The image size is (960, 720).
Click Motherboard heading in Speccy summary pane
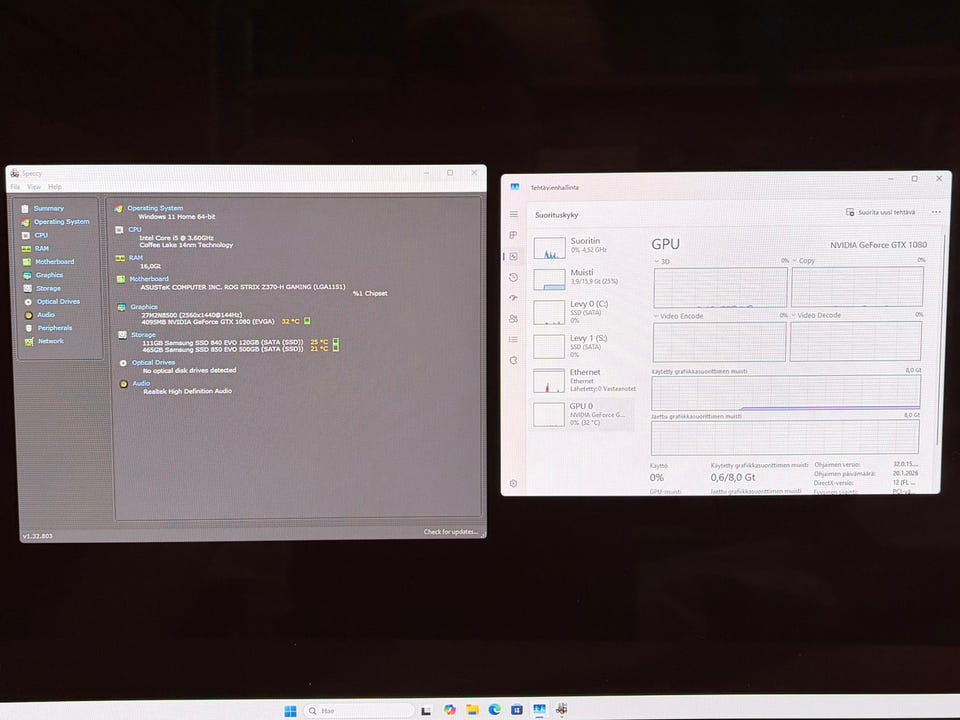click(x=149, y=279)
